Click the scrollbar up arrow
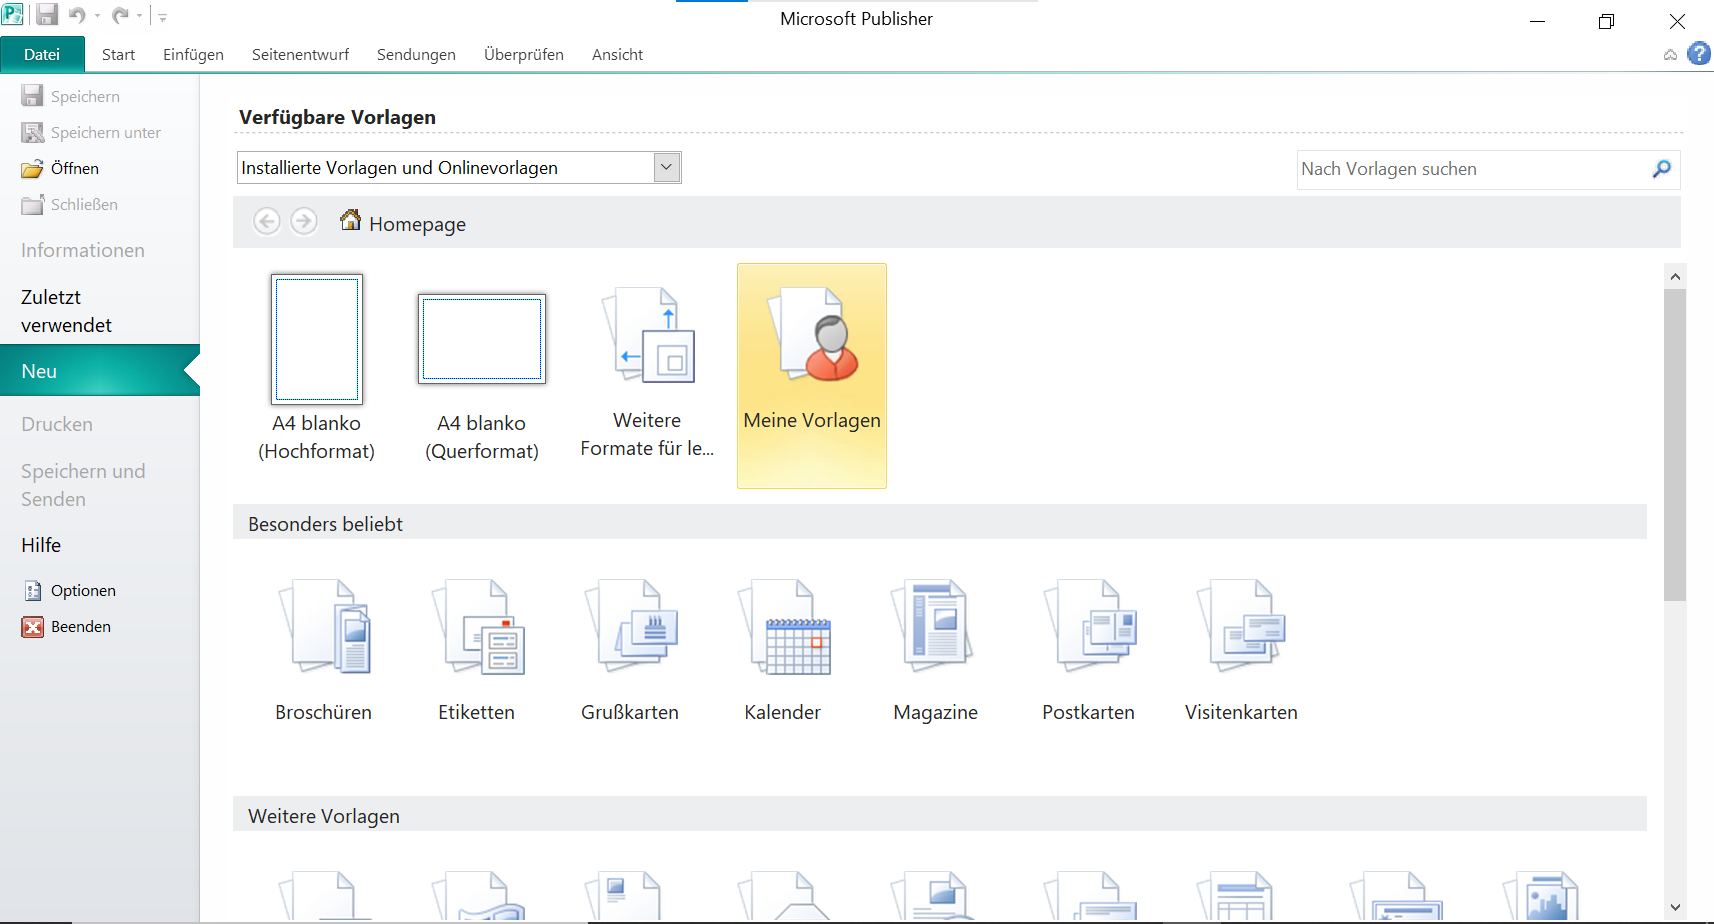This screenshot has width=1714, height=924. 1675,276
